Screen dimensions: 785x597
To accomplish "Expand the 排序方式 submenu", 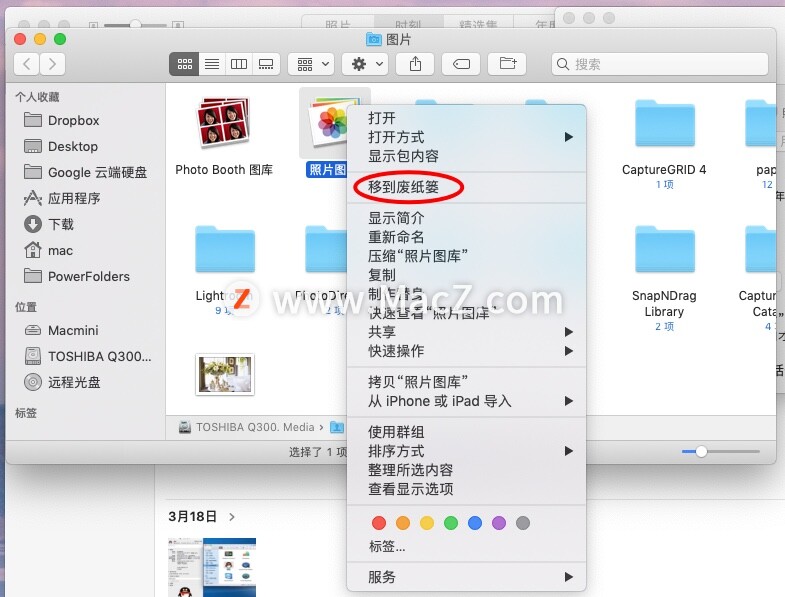I will pos(466,451).
